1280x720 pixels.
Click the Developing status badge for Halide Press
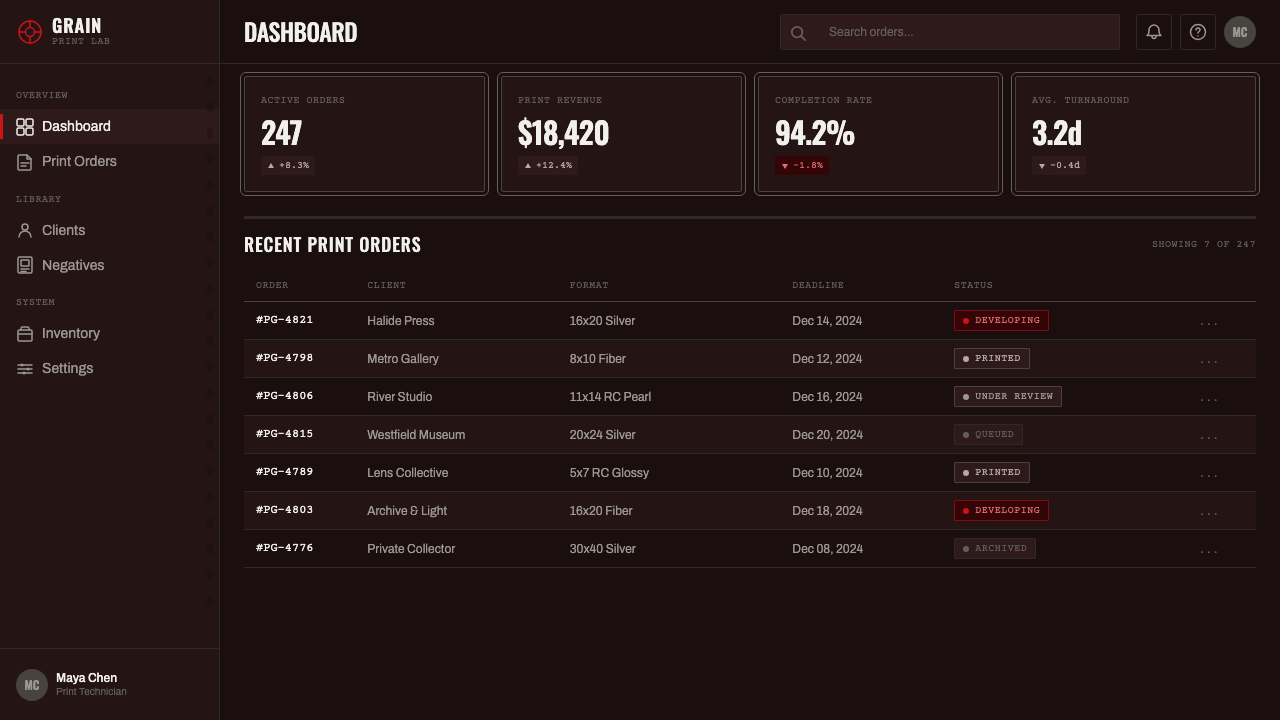coord(1001,320)
